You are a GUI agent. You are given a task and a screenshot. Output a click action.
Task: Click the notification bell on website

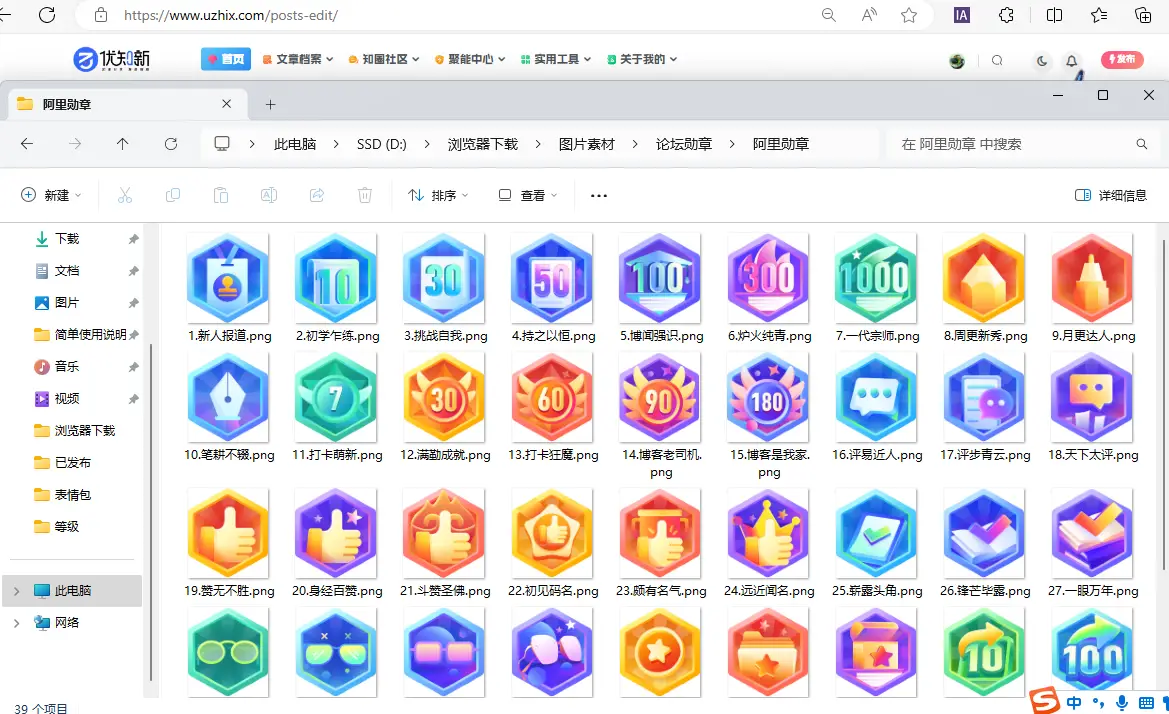(1072, 60)
